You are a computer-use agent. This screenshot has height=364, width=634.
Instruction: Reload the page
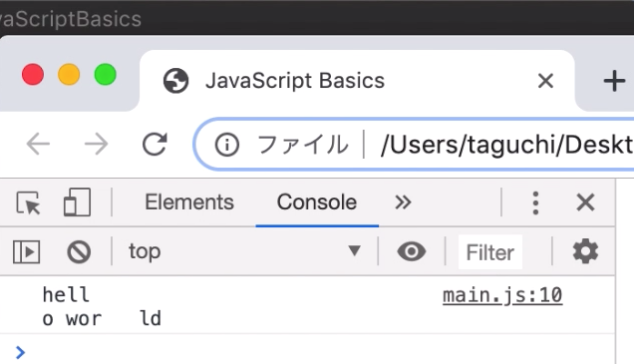155,144
